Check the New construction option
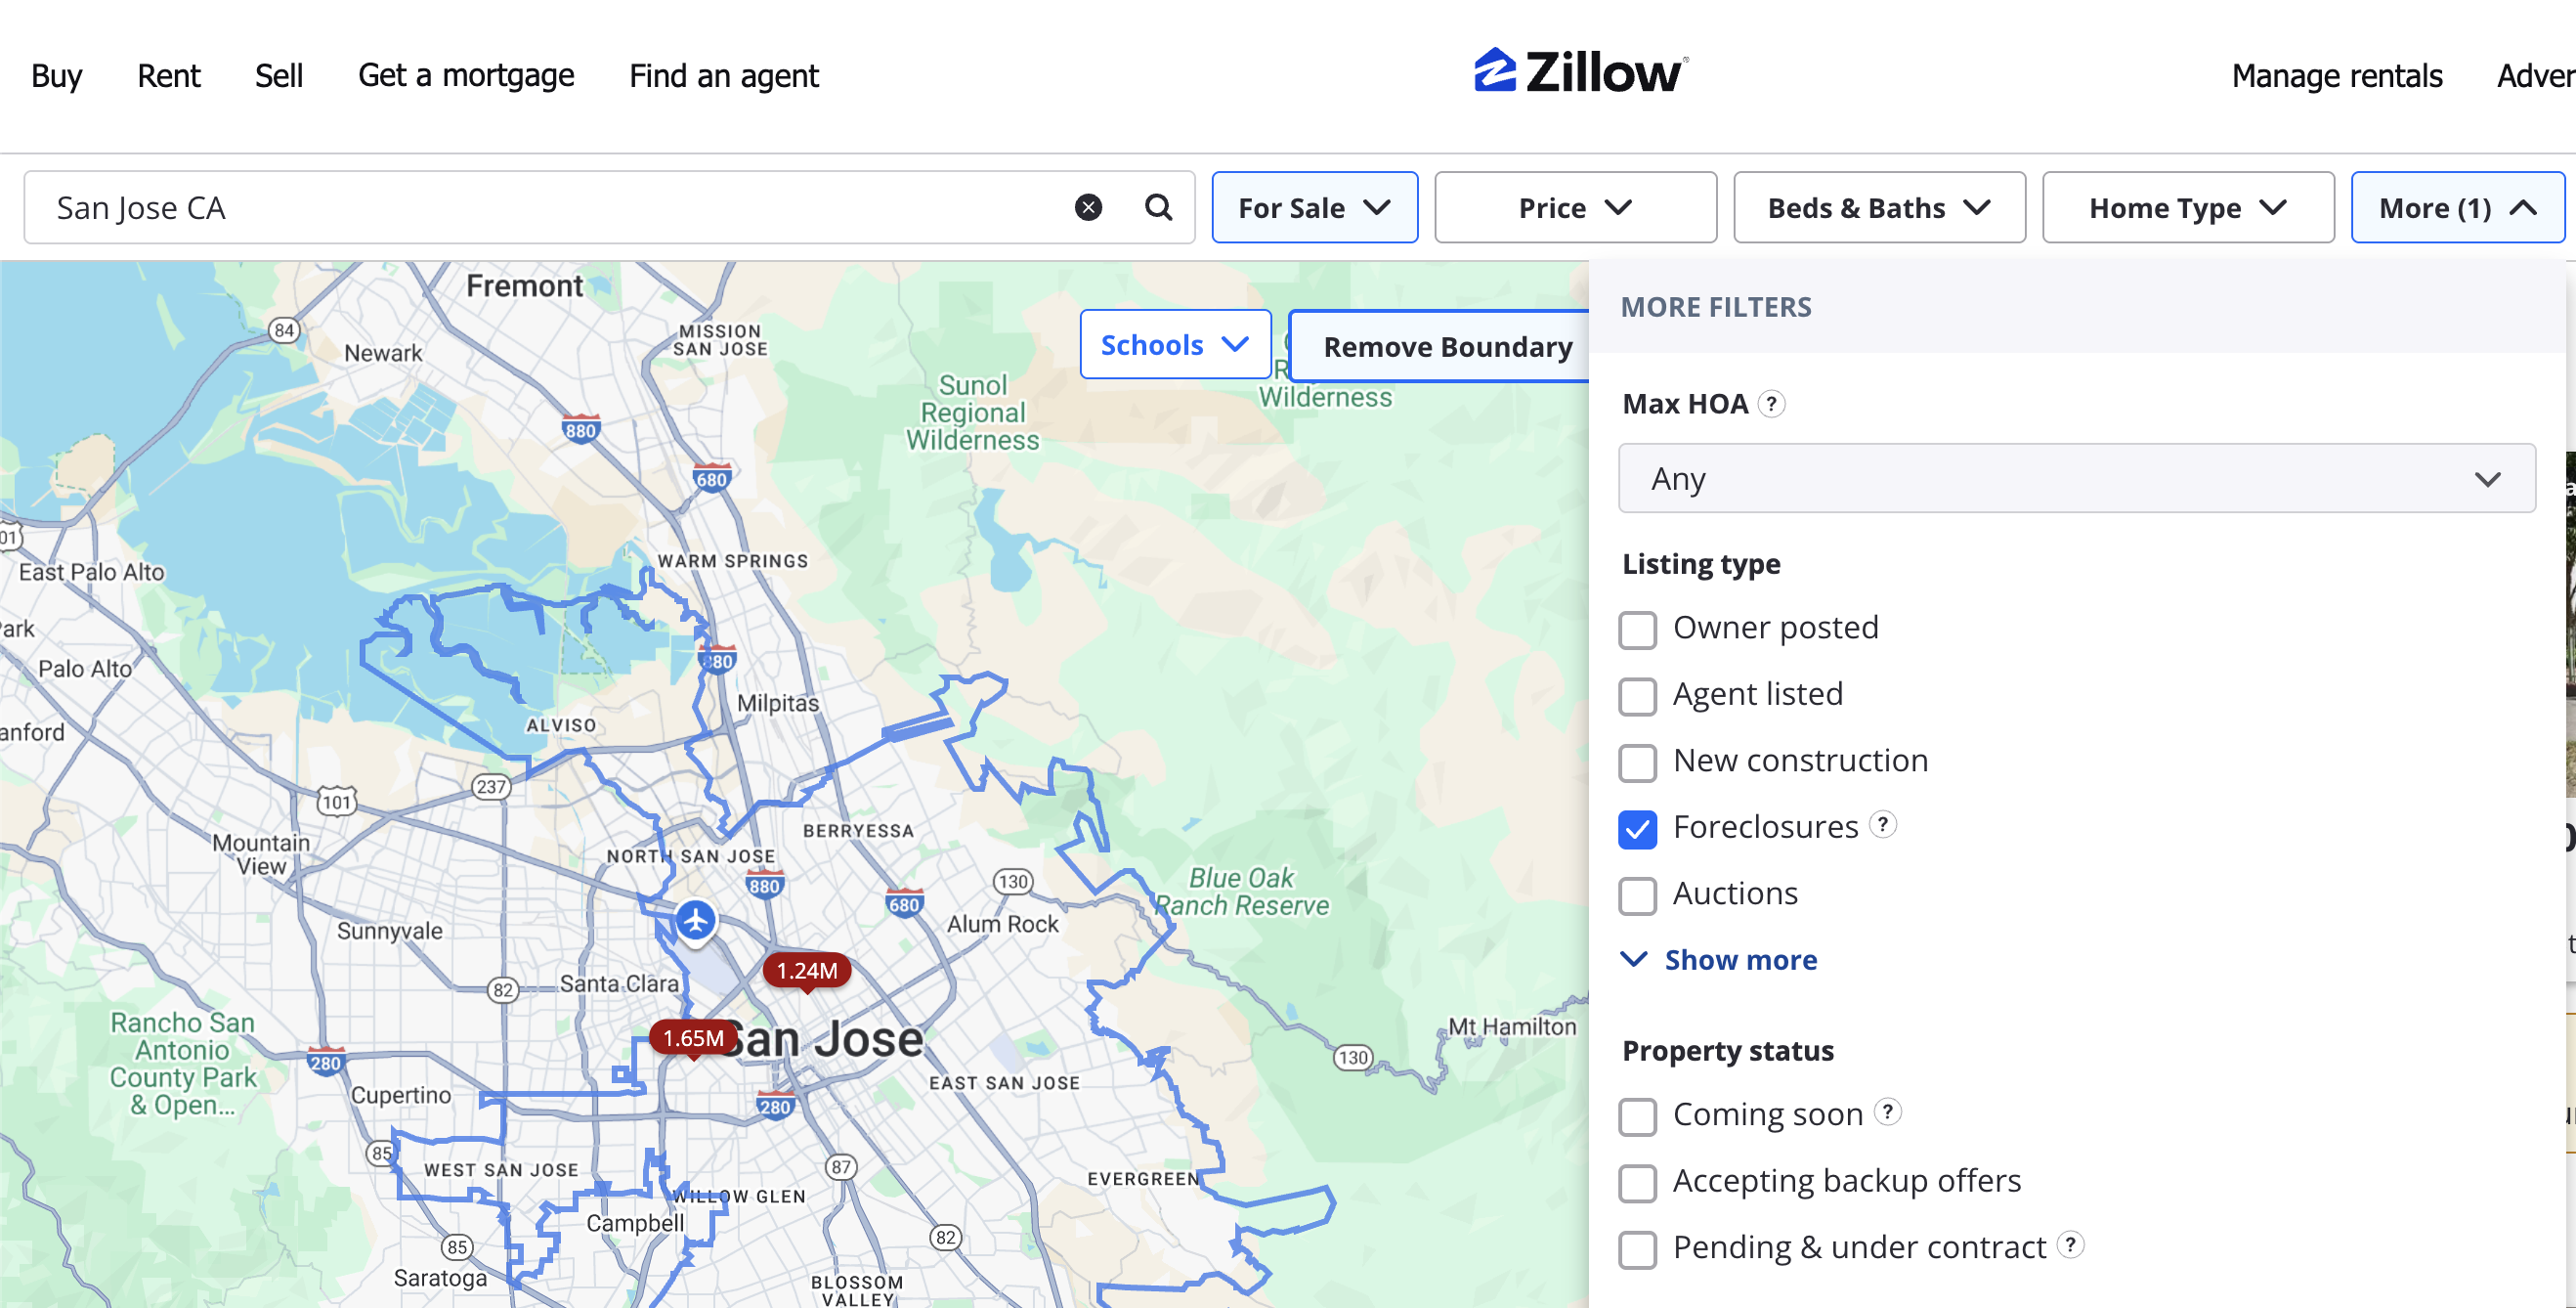 (1638, 763)
